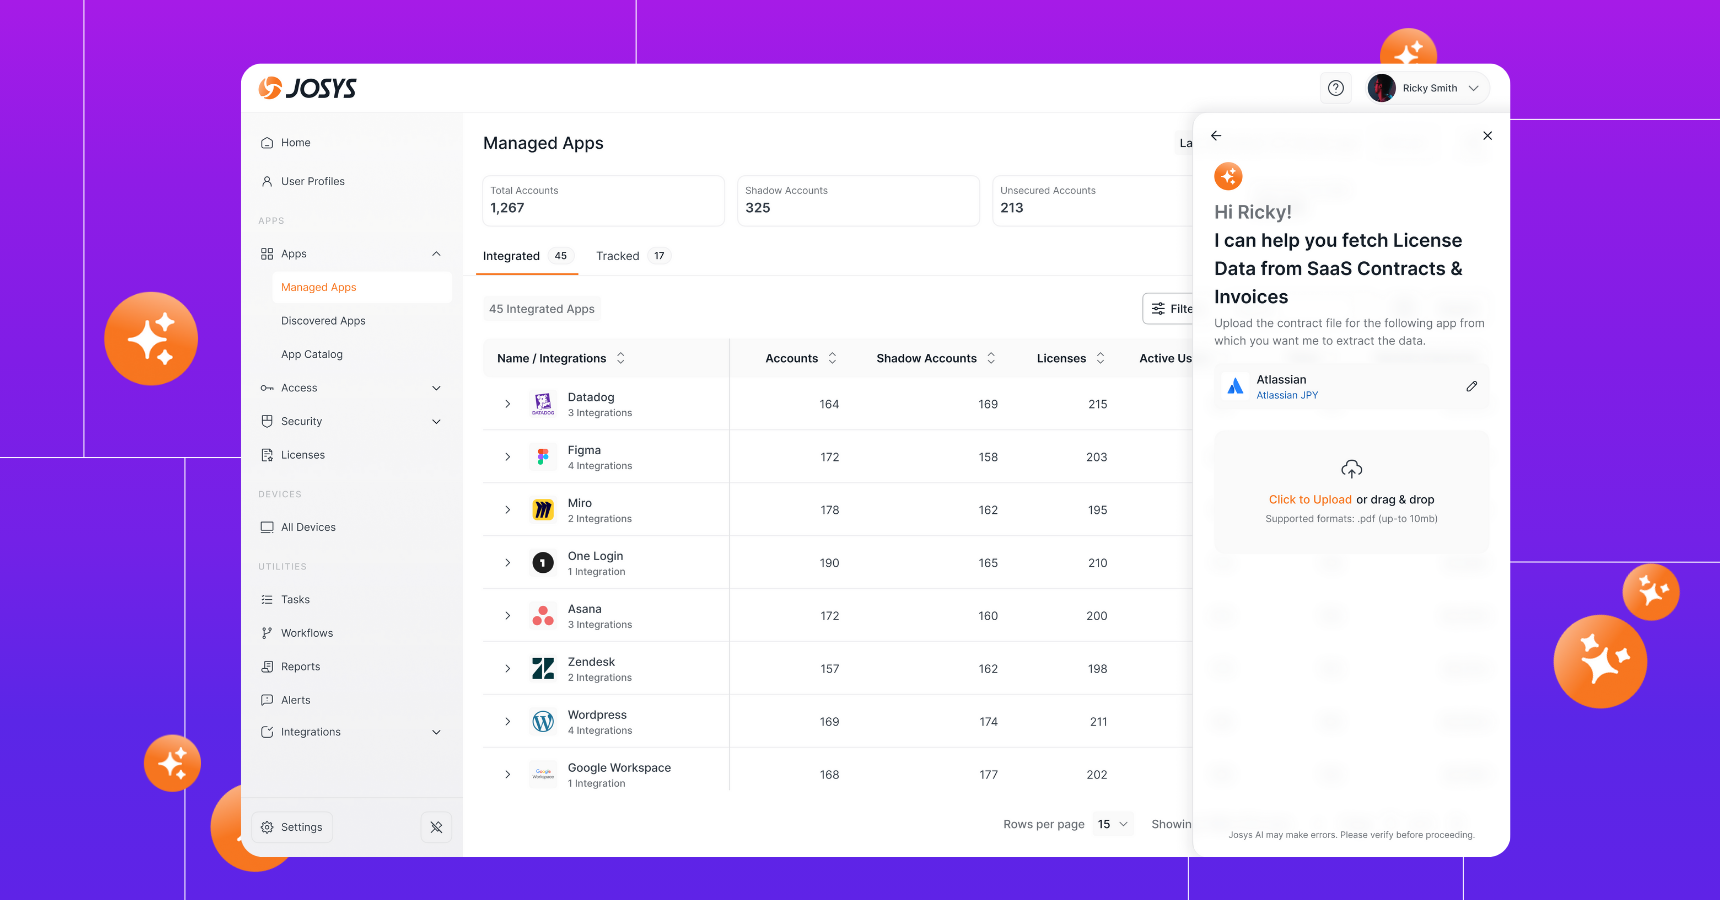Expand the One Login row
1720x900 pixels.
pyautogui.click(x=508, y=563)
